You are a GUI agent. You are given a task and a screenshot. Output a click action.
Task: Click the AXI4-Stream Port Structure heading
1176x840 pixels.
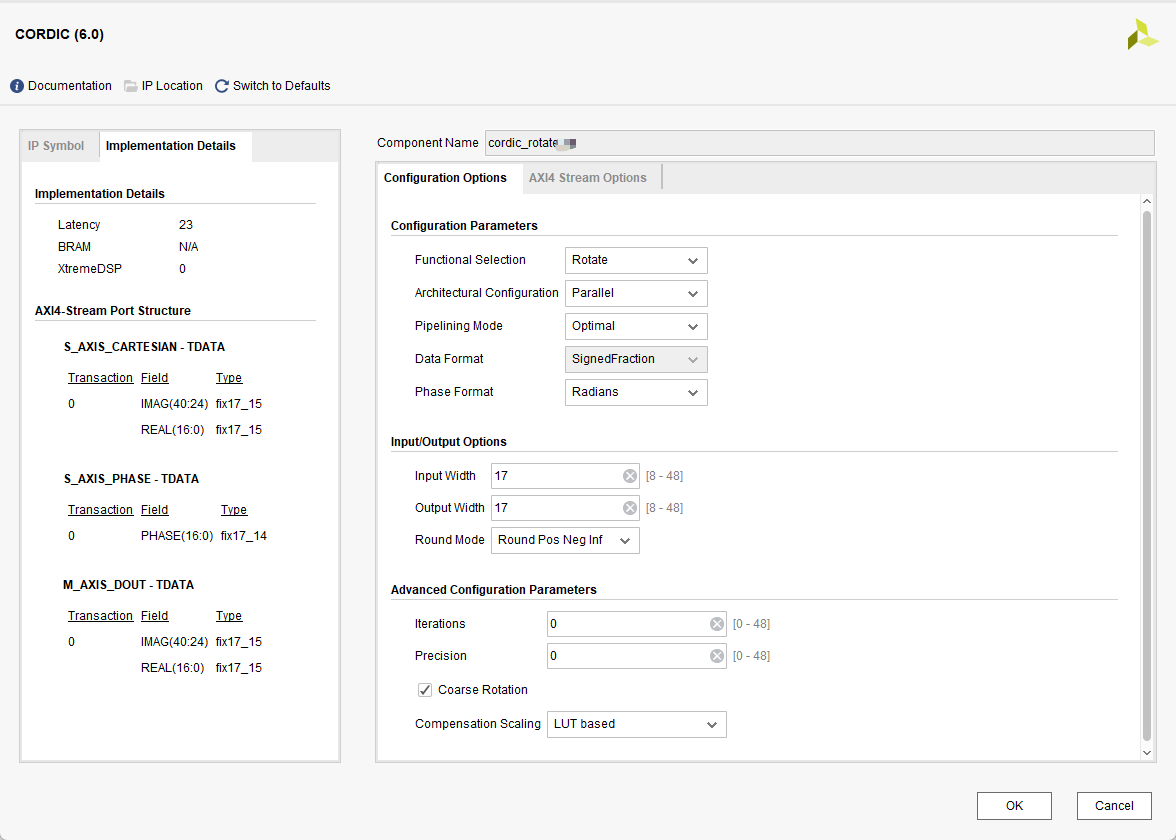click(x=112, y=311)
